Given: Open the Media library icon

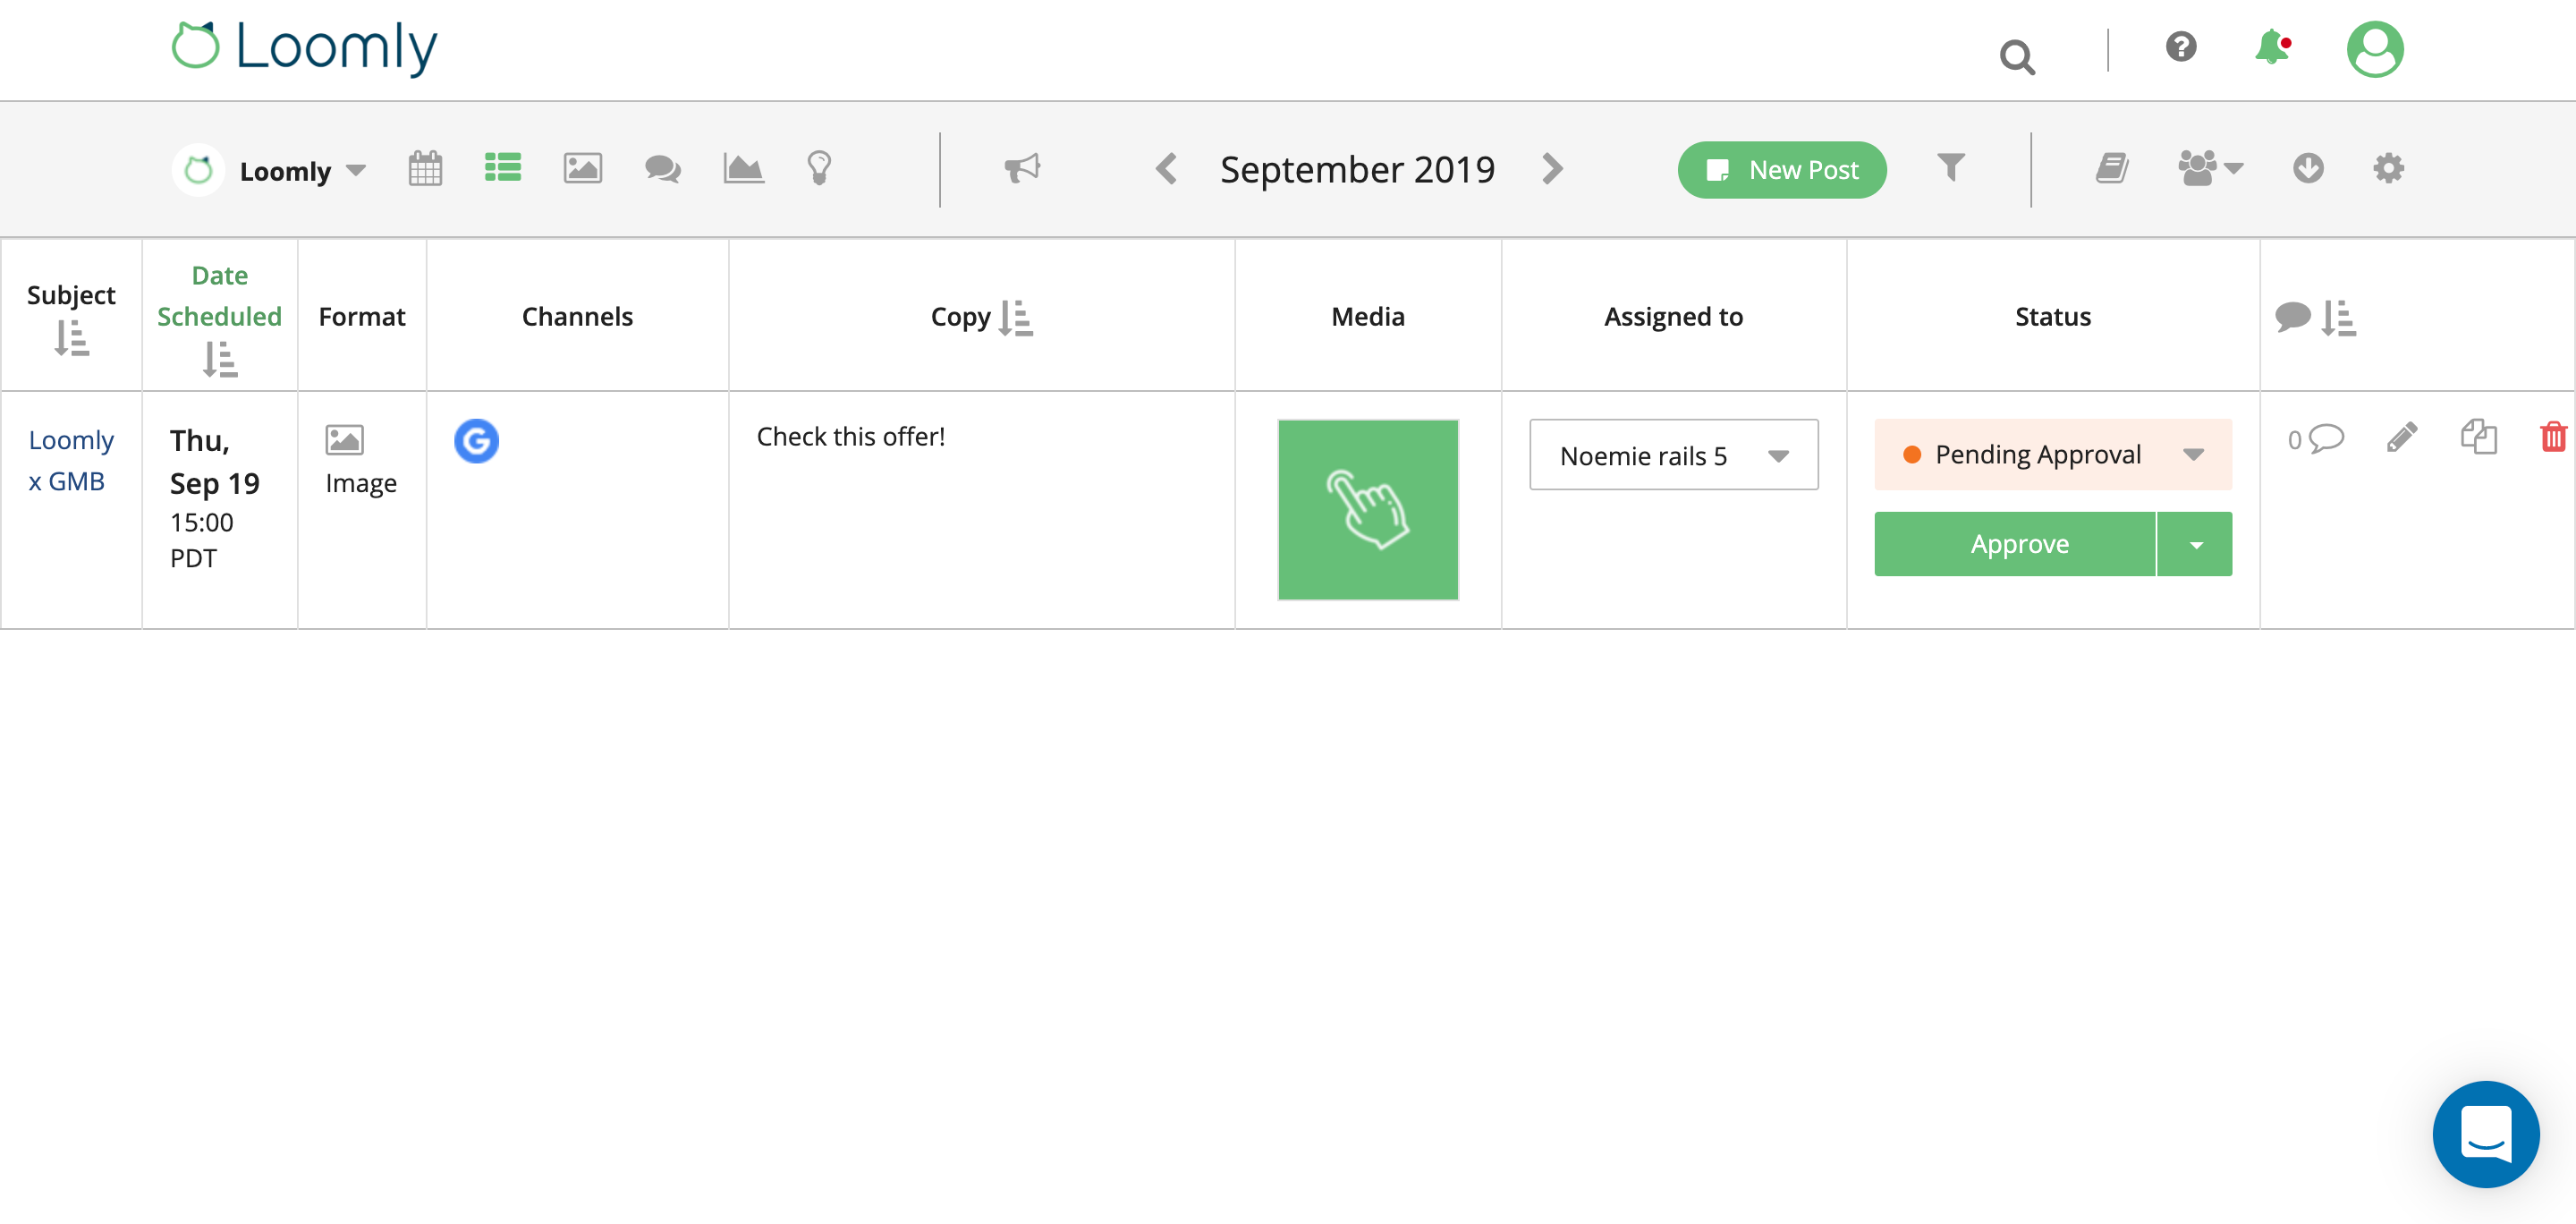Looking at the screenshot, I should (583, 168).
